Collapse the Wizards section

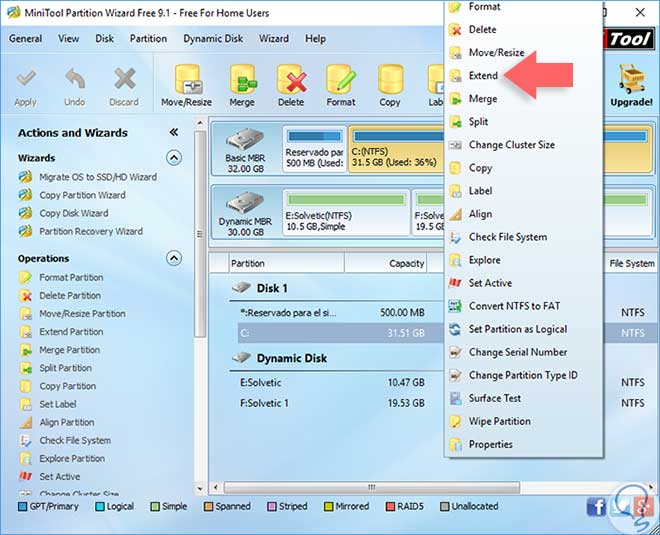[x=174, y=158]
